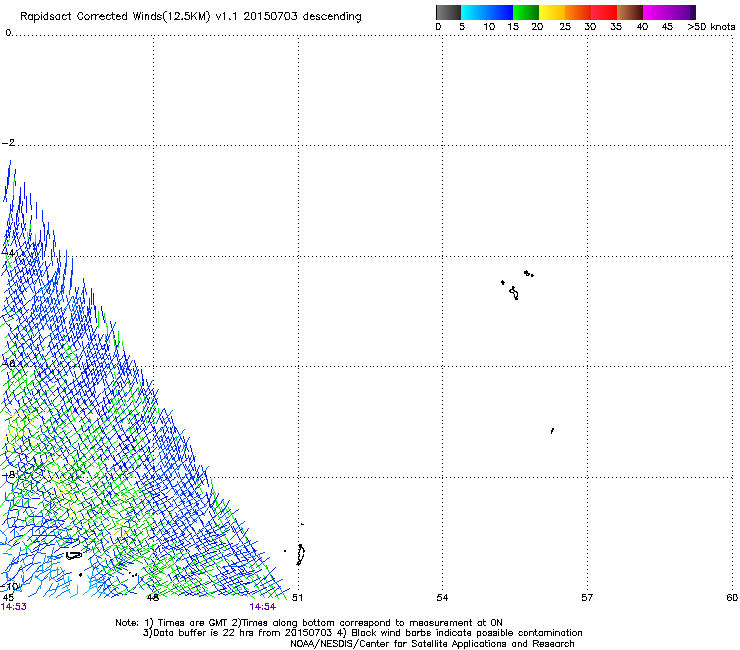Click the island cluster between 54 and 57
This screenshot has width=740, height=650.
(517, 285)
